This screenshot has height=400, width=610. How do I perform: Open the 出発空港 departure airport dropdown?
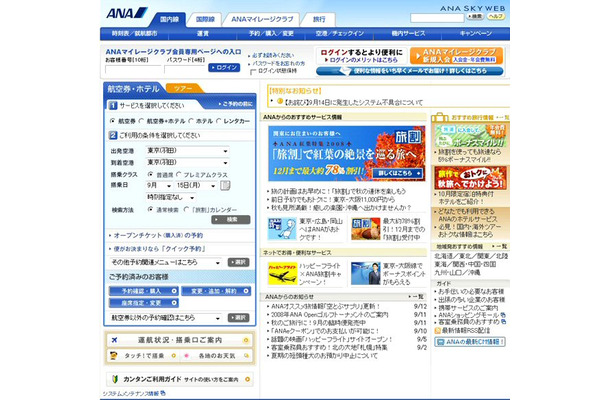pyautogui.click(x=188, y=151)
